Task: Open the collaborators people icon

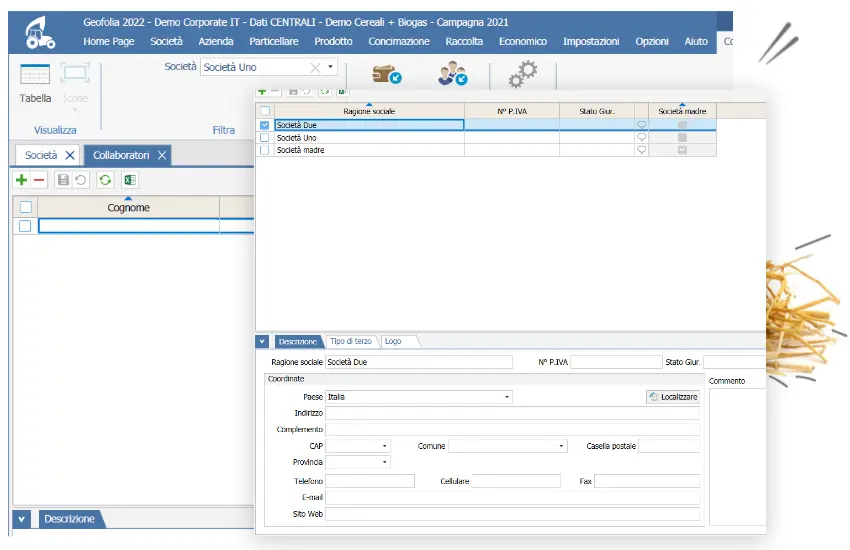Action: coord(453,74)
